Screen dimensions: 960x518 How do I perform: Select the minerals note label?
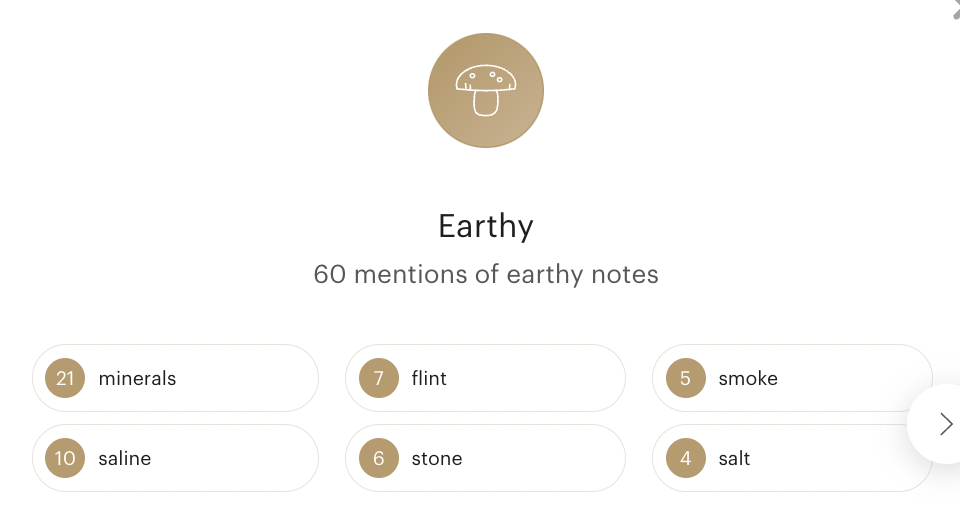click(137, 378)
